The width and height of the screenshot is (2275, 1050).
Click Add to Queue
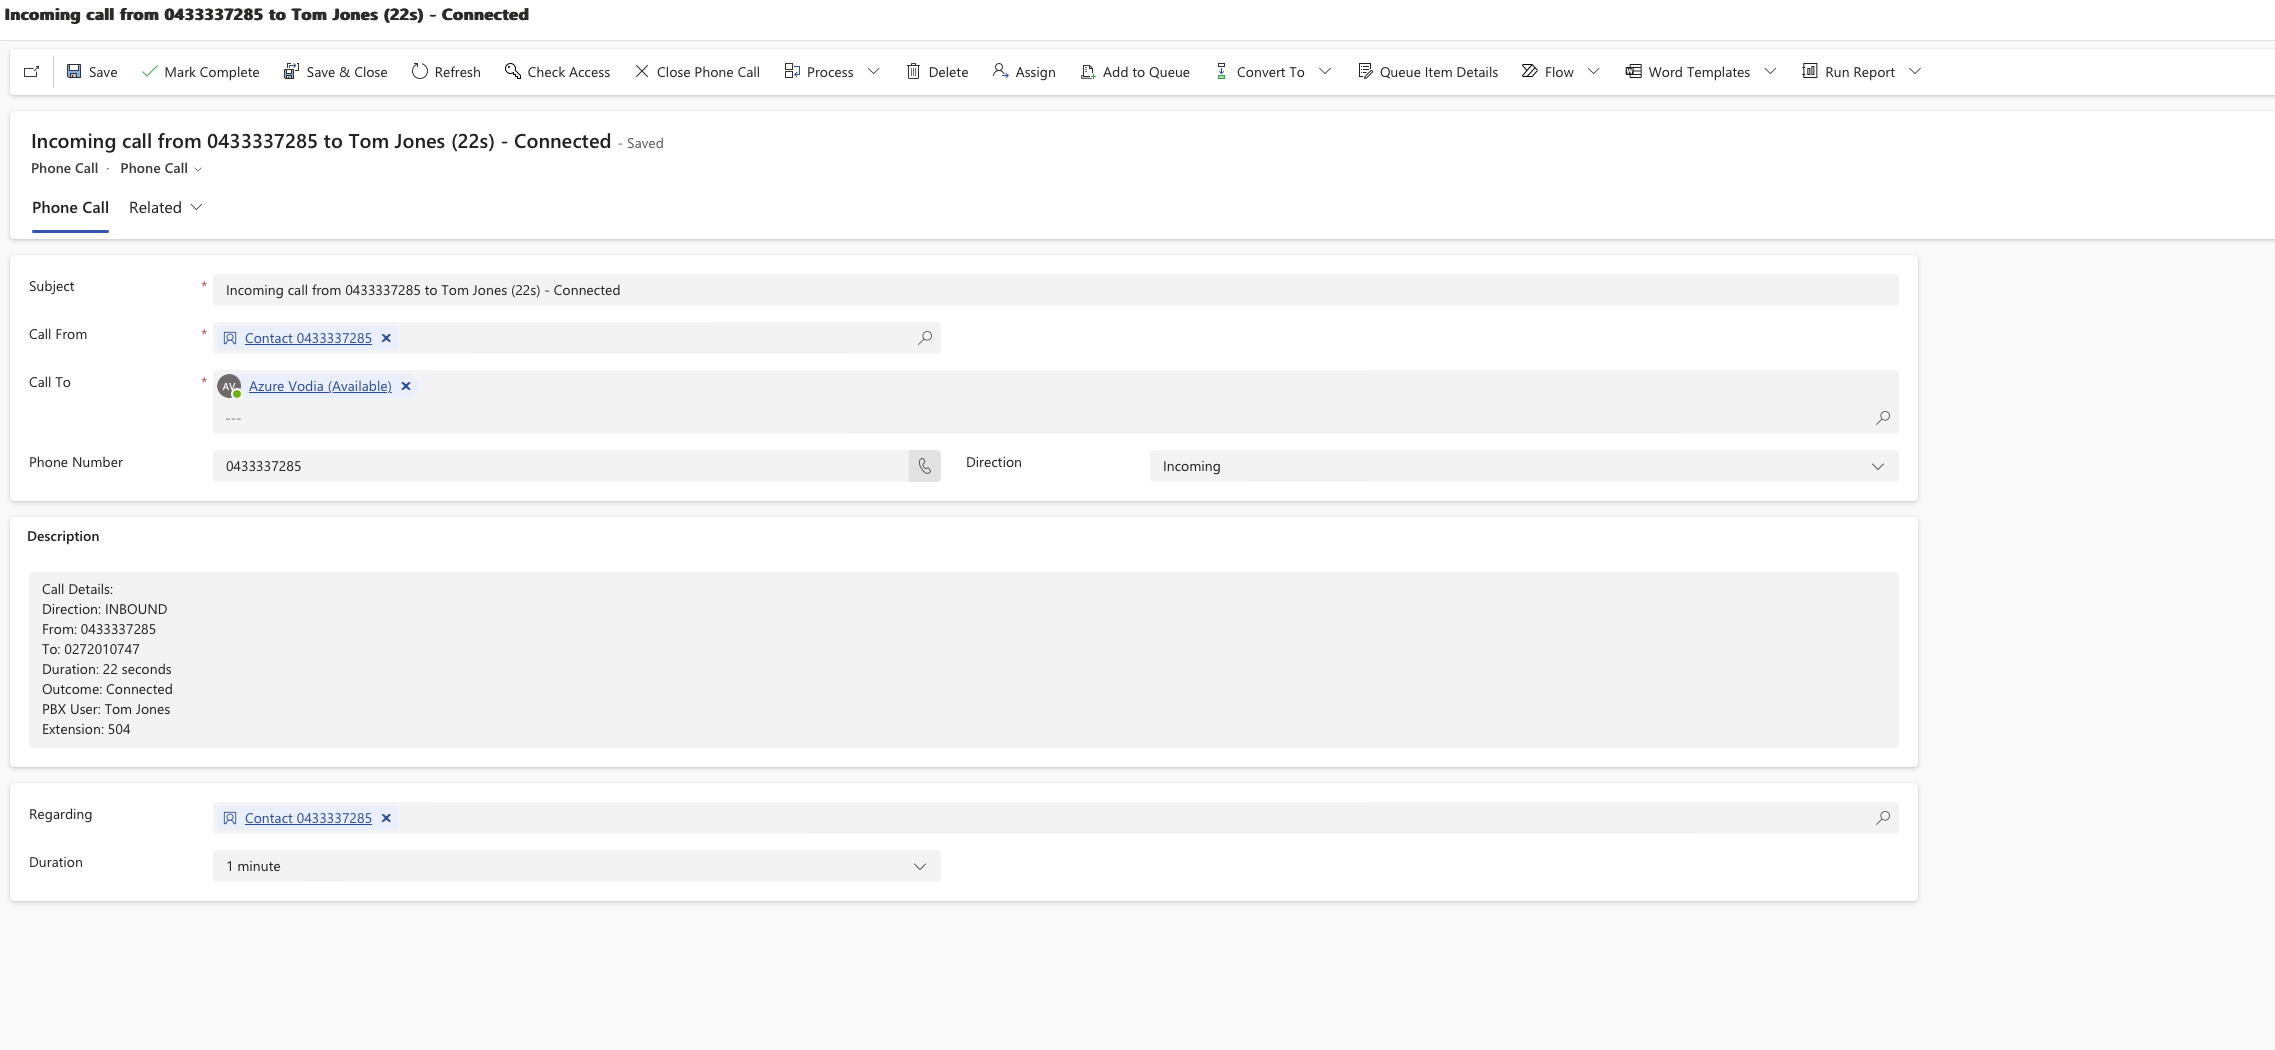point(1135,72)
